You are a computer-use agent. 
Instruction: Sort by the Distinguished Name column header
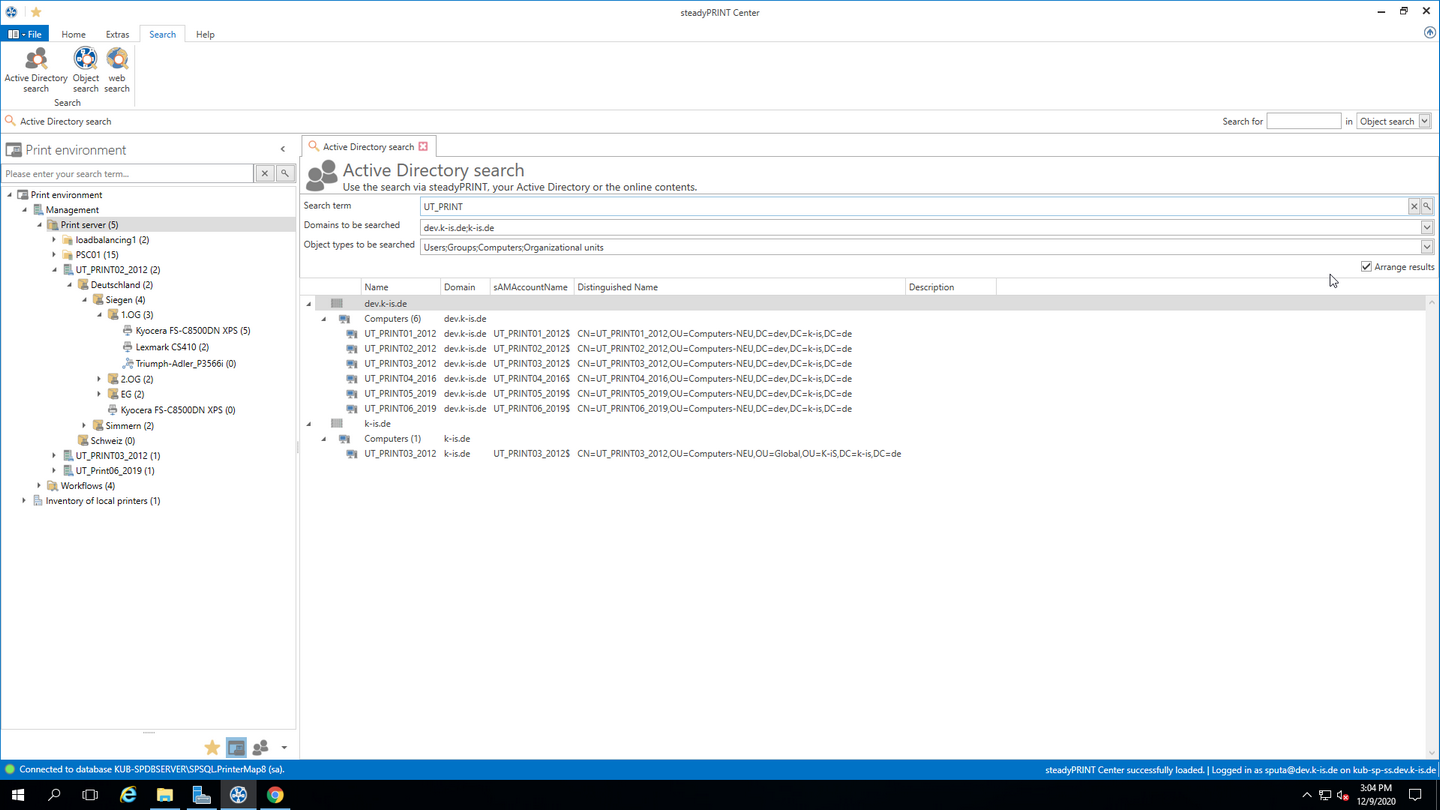tap(739, 287)
